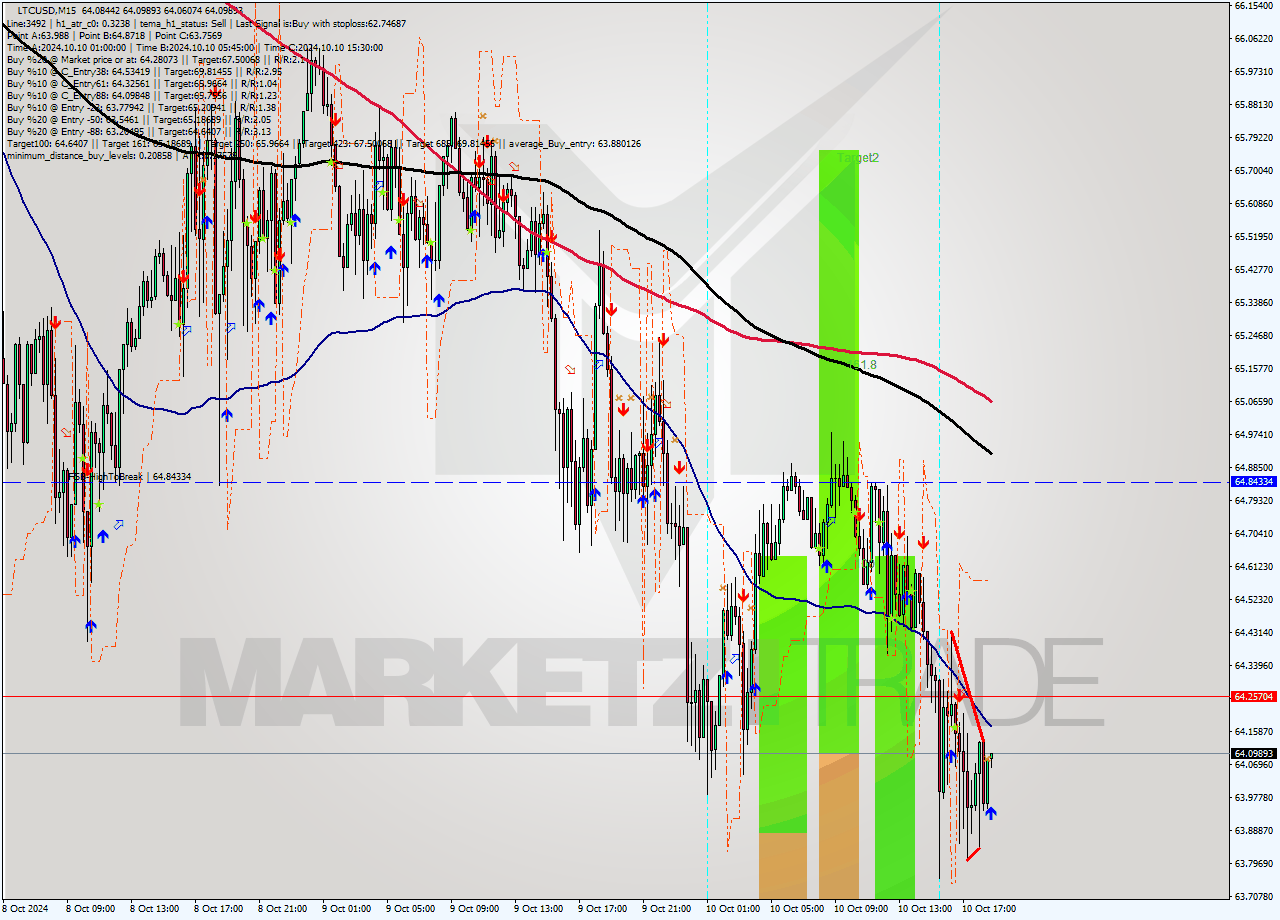Click the 64.52320 price axis label

point(1254,599)
